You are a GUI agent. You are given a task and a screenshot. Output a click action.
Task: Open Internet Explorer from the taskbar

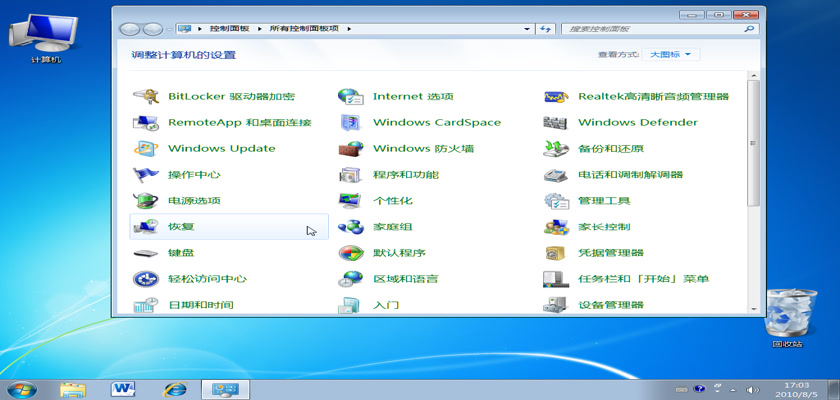click(x=176, y=388)
